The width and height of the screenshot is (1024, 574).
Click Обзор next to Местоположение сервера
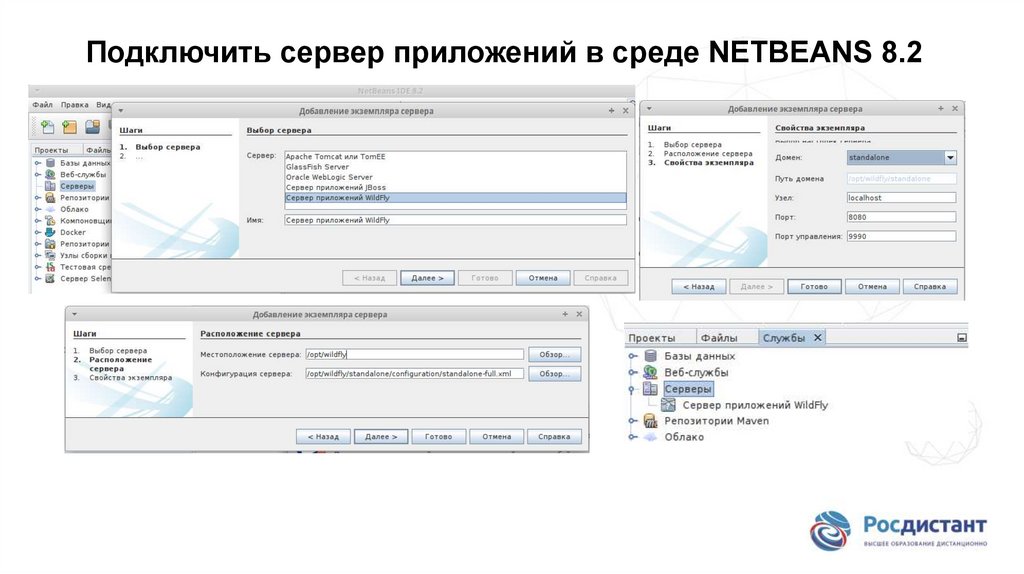(x=554, y=355)
